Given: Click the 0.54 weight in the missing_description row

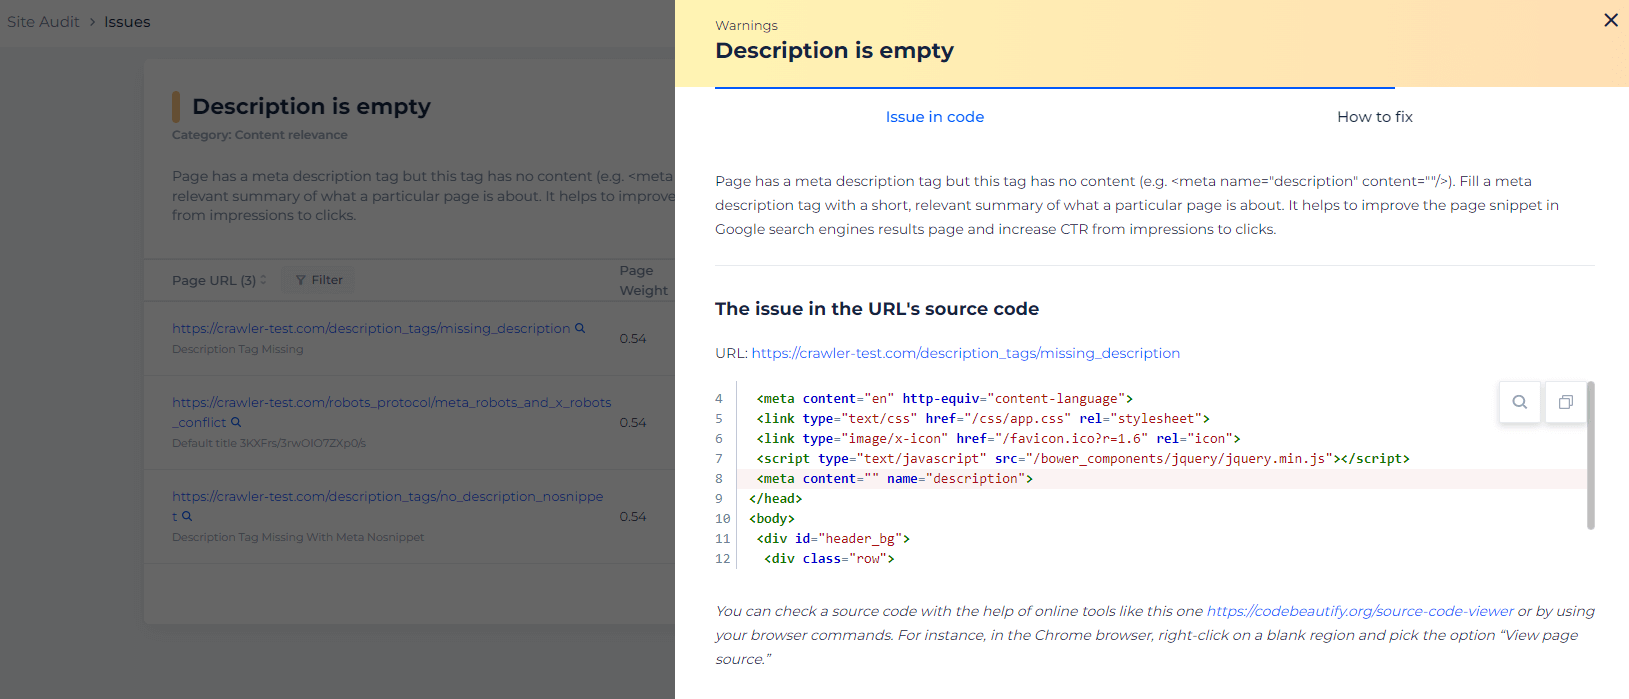Looking at the screenshot, I should coord(633,338).
